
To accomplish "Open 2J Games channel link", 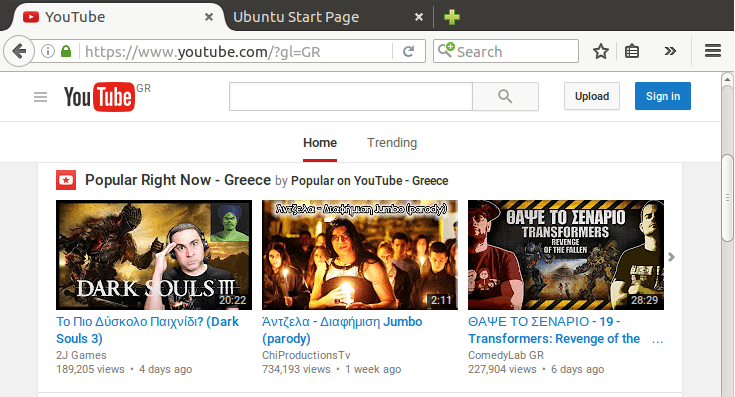I will 81,355.
